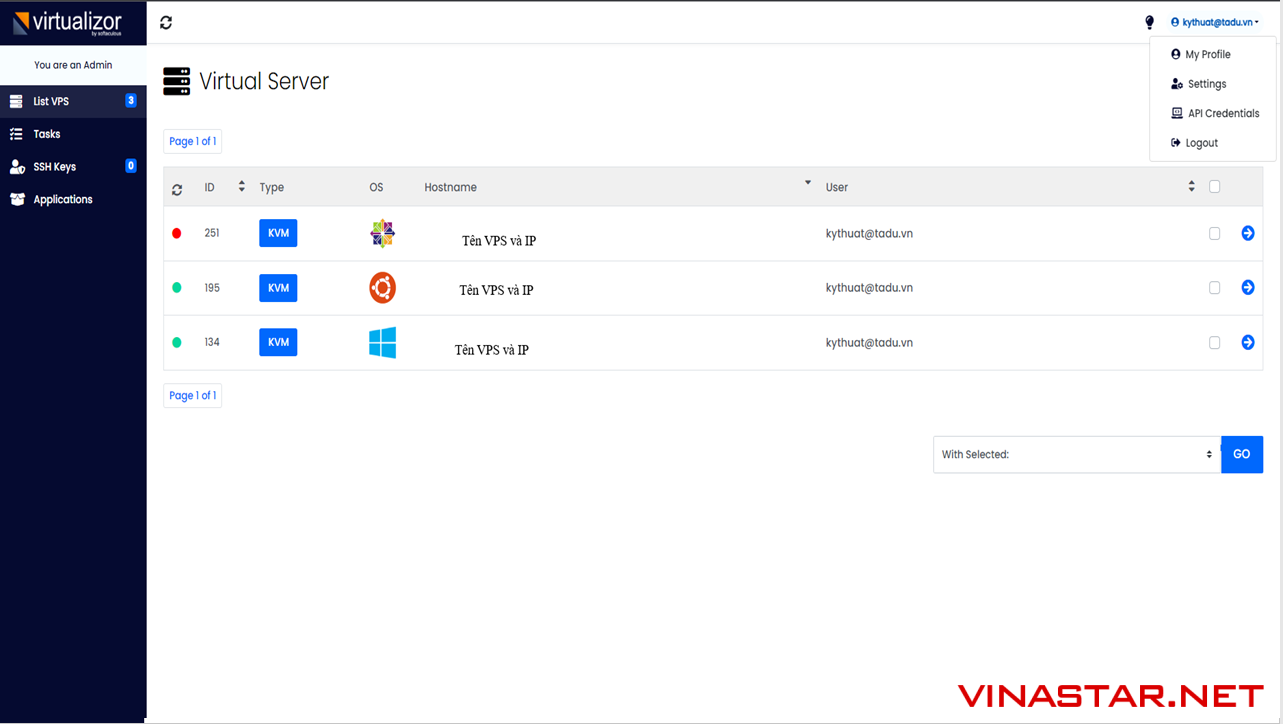
Task: Check the checkbox for VPS 195
Action: pos(1214,287)
